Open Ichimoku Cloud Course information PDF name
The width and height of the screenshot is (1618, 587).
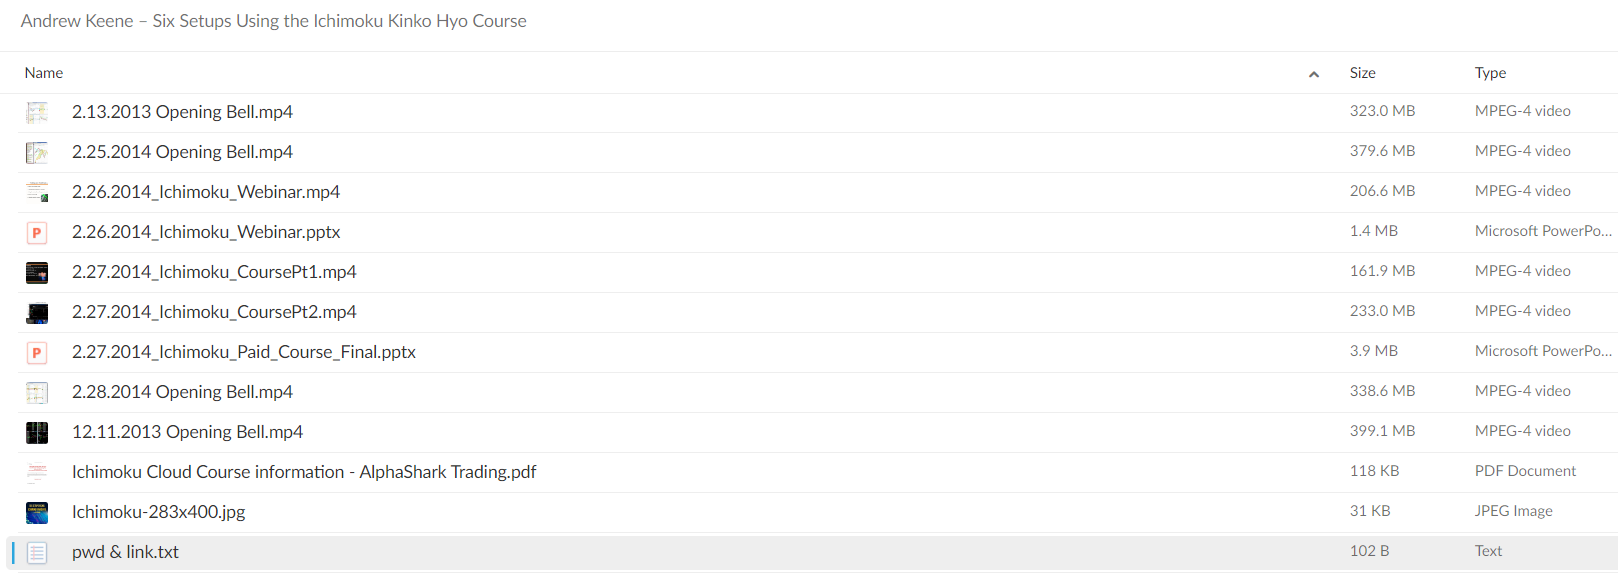(304, 472)
